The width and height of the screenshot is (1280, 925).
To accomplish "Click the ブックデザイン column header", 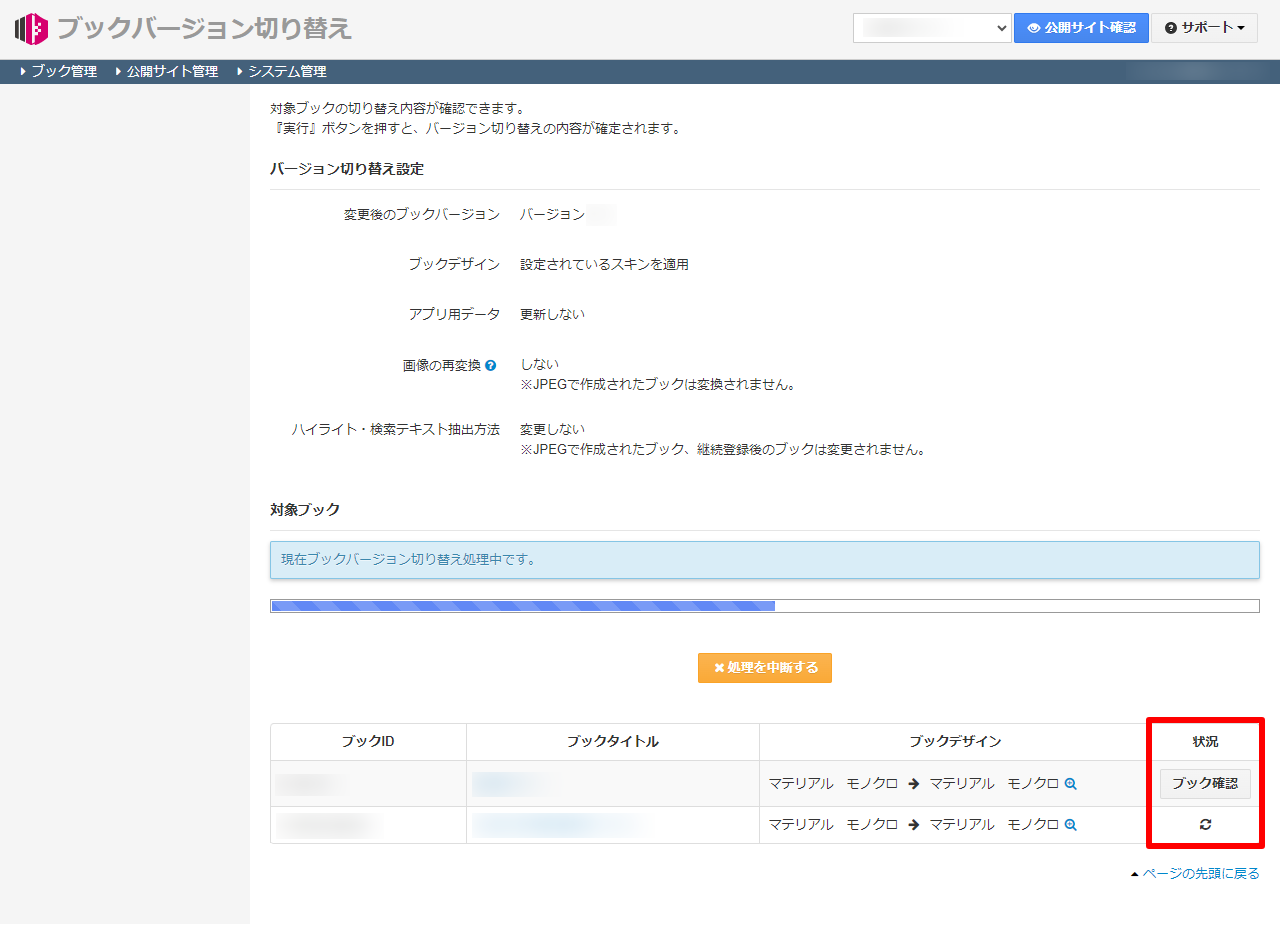I will (954, 742).
